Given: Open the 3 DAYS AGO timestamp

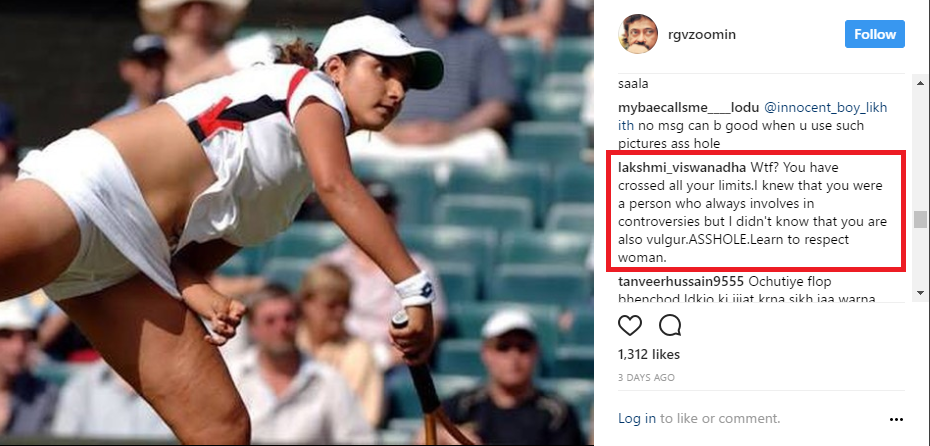Looking at the screenshot, I should pyautogui.click(x=646, y=377).
